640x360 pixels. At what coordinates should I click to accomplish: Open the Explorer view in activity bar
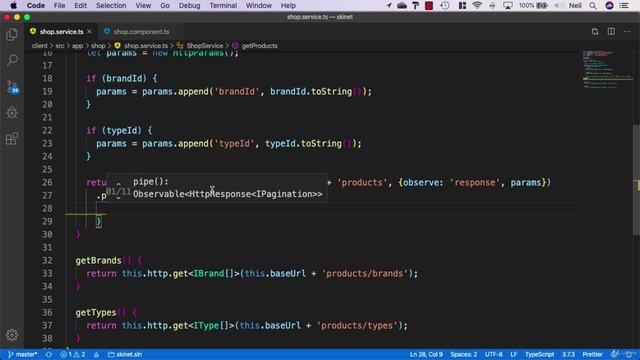(x=12, y=35)
